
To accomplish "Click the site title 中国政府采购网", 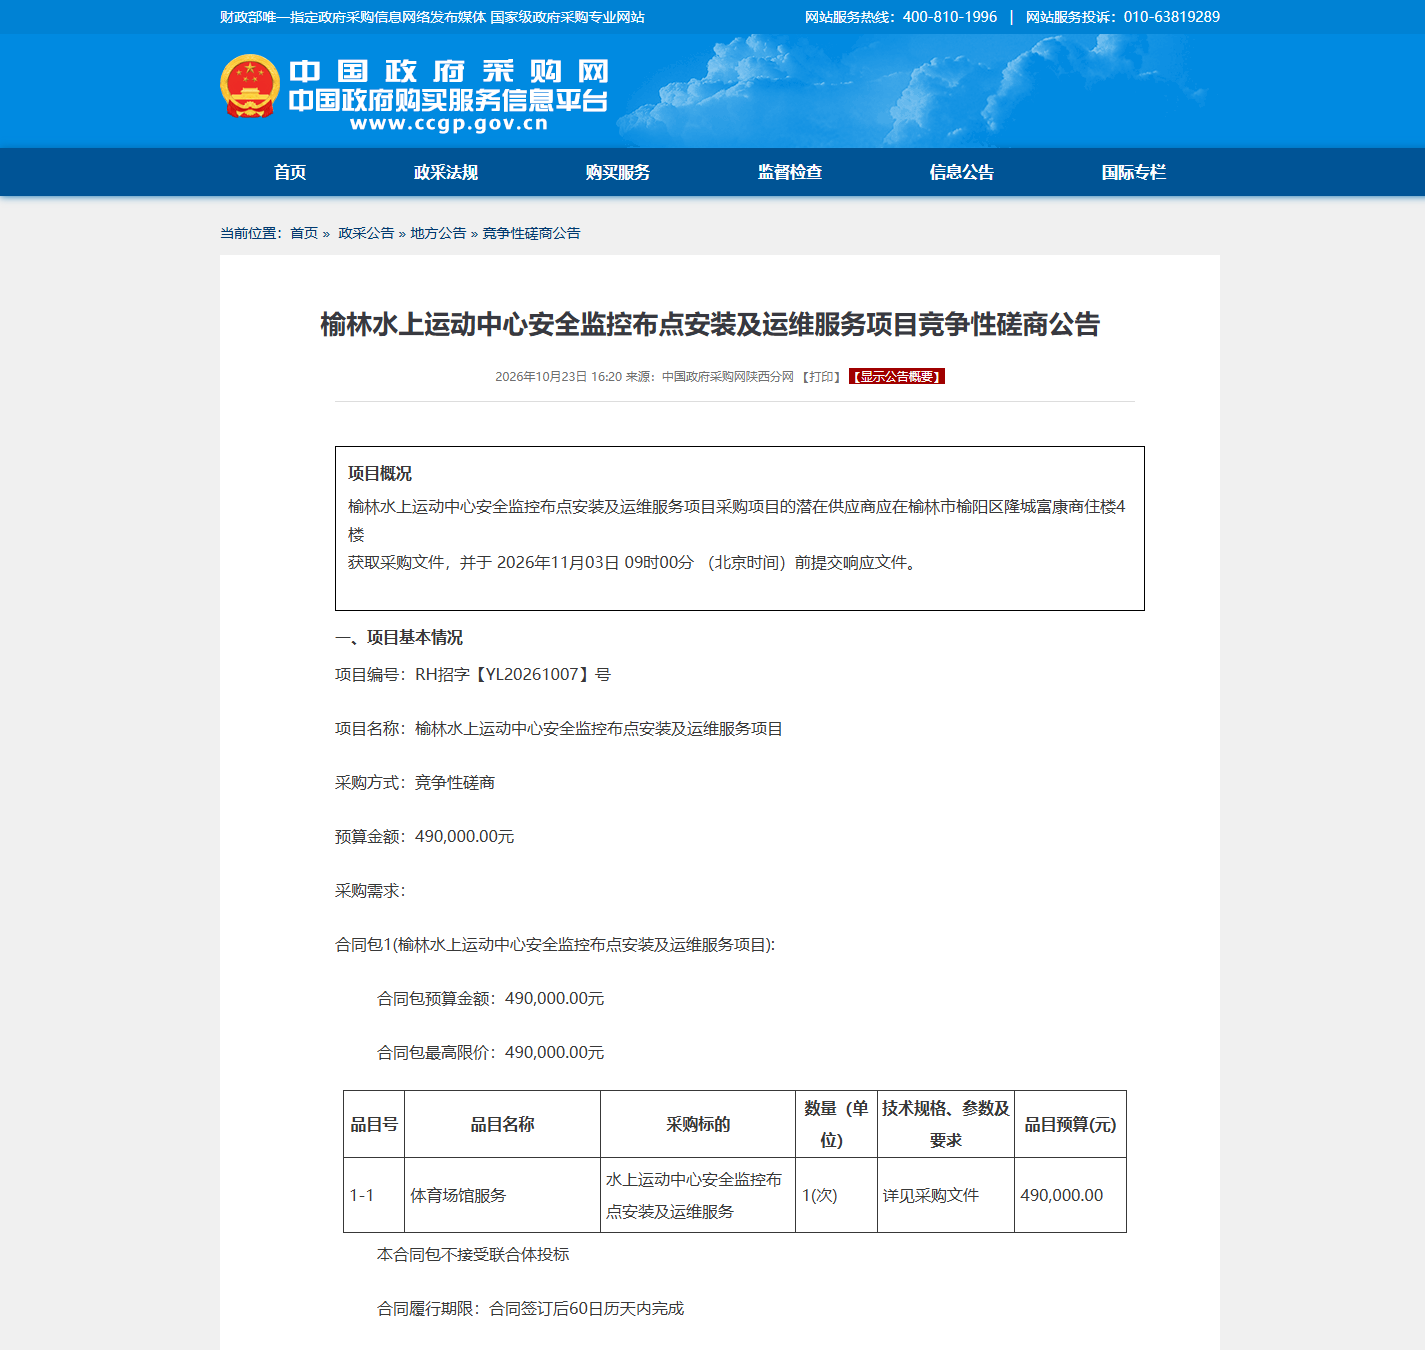I will click(x=449, y=71).
